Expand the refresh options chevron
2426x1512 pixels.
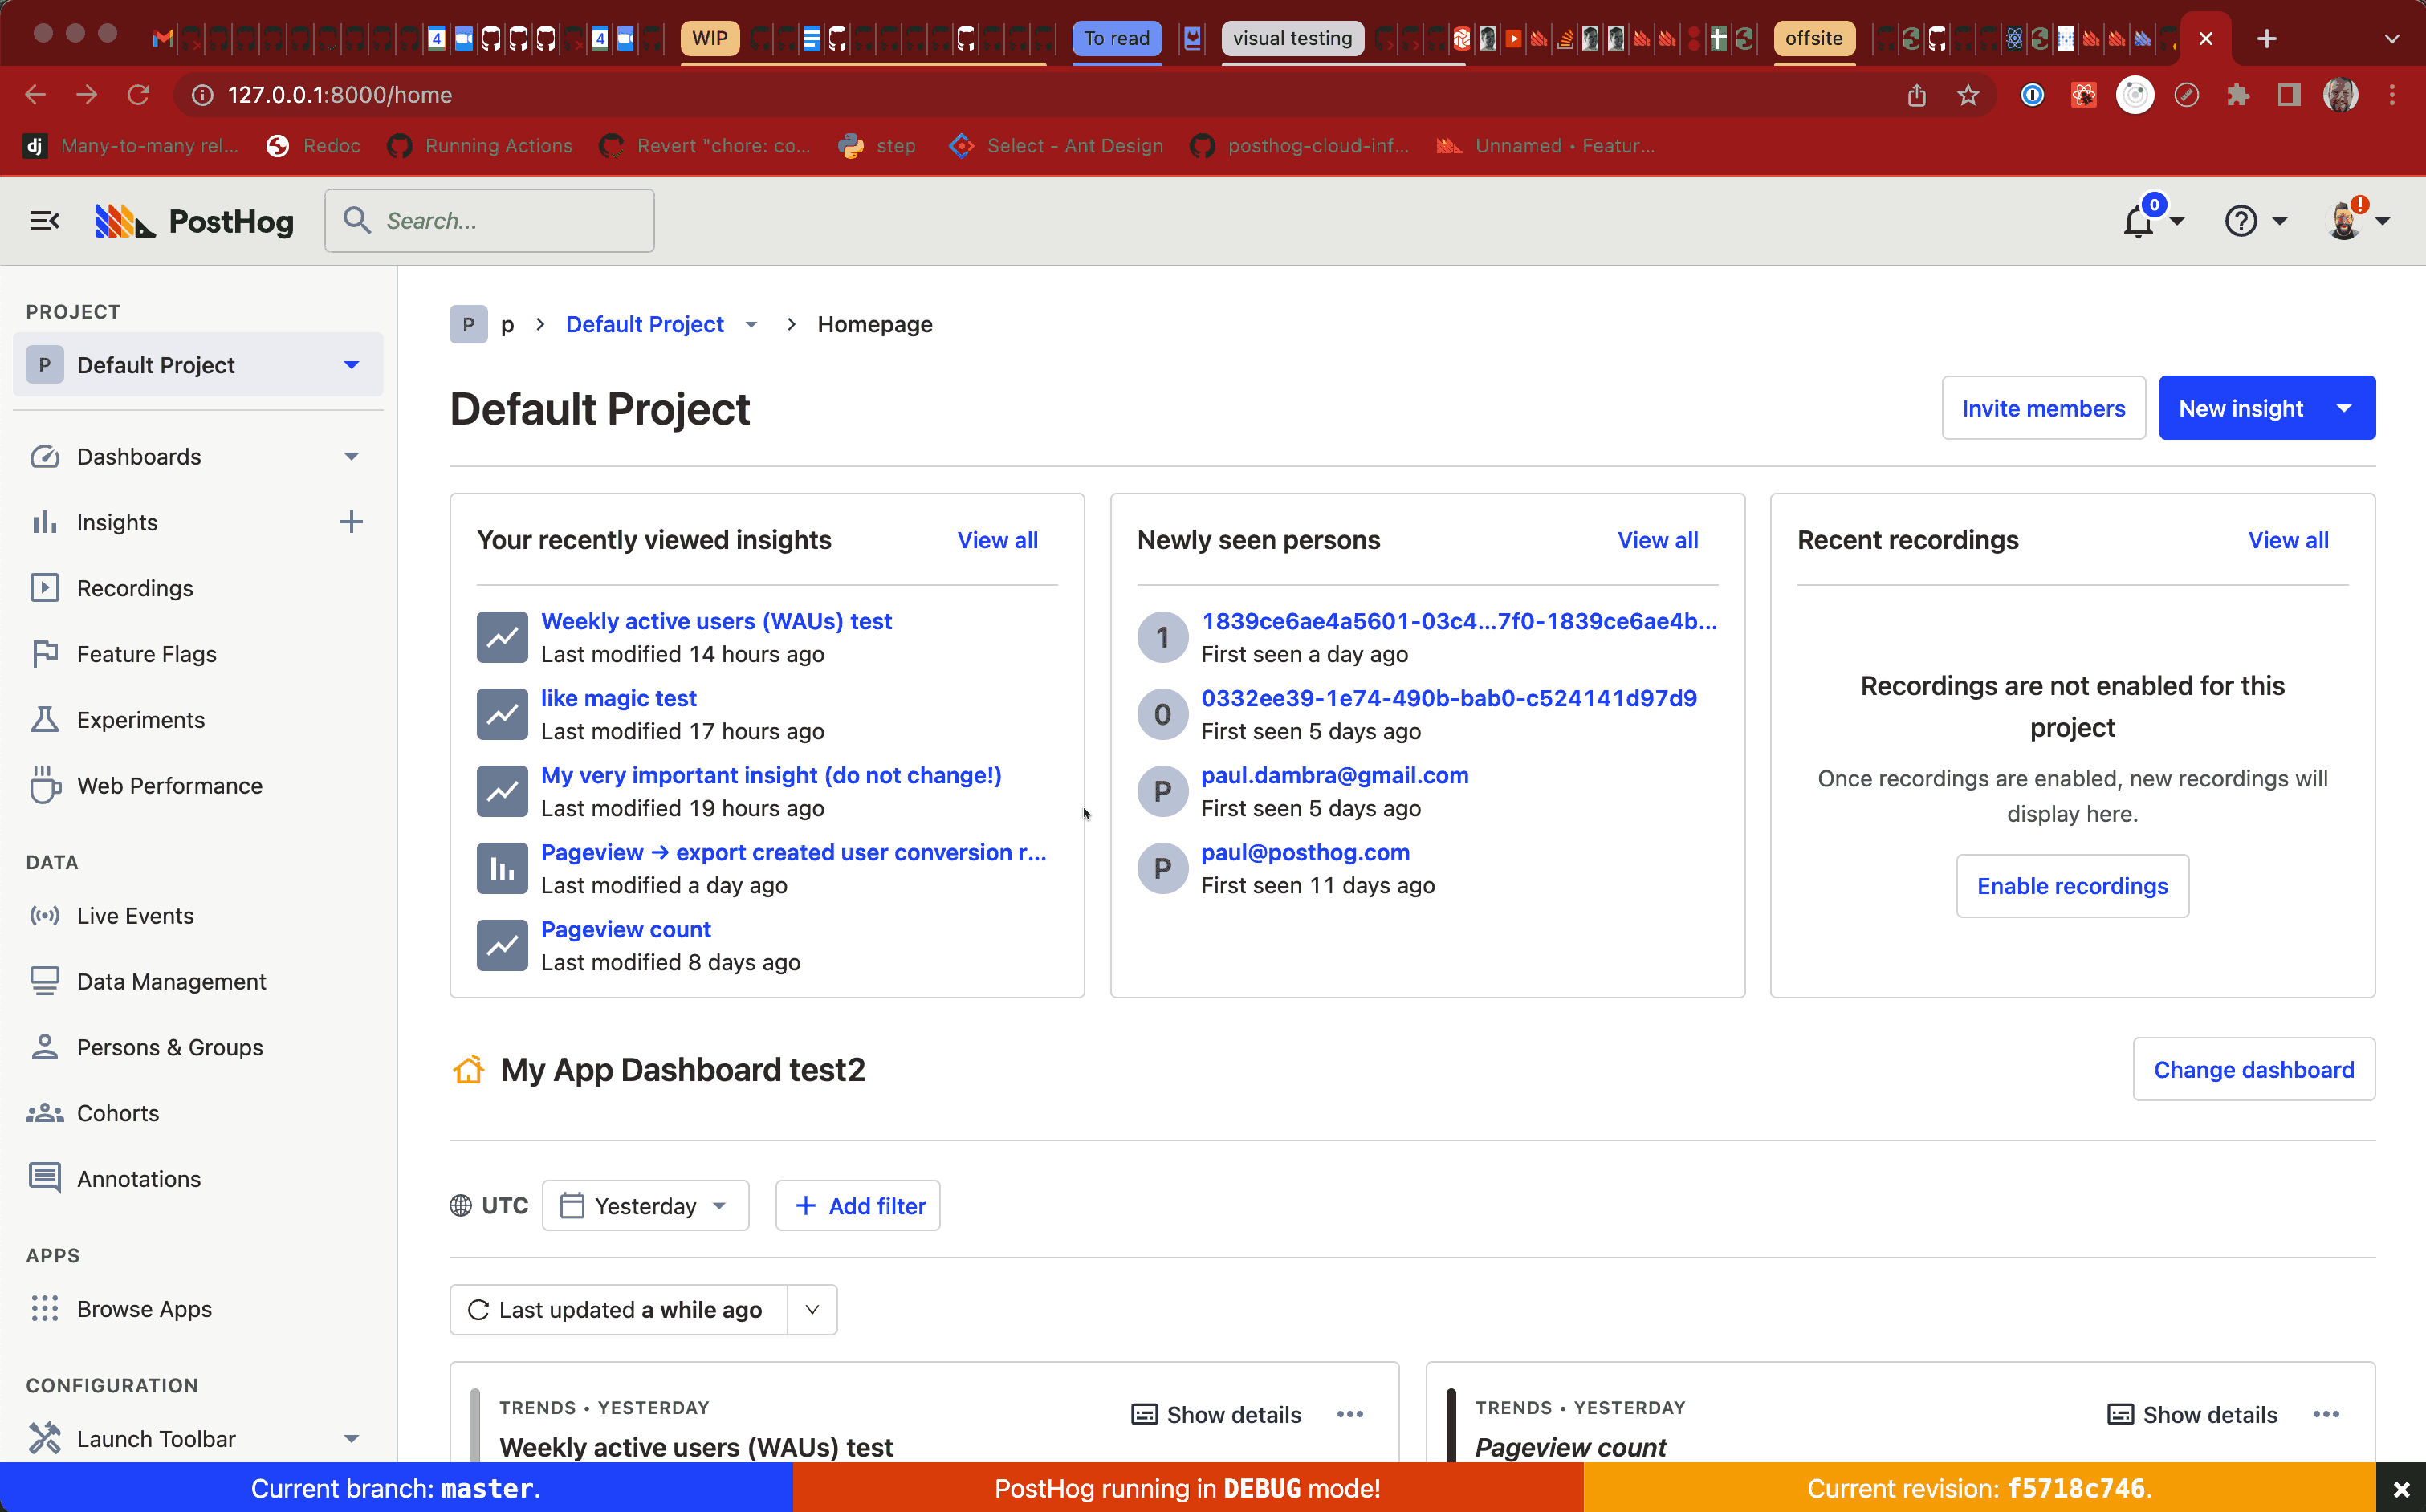pyautogui.click(x=812, y=1310)
